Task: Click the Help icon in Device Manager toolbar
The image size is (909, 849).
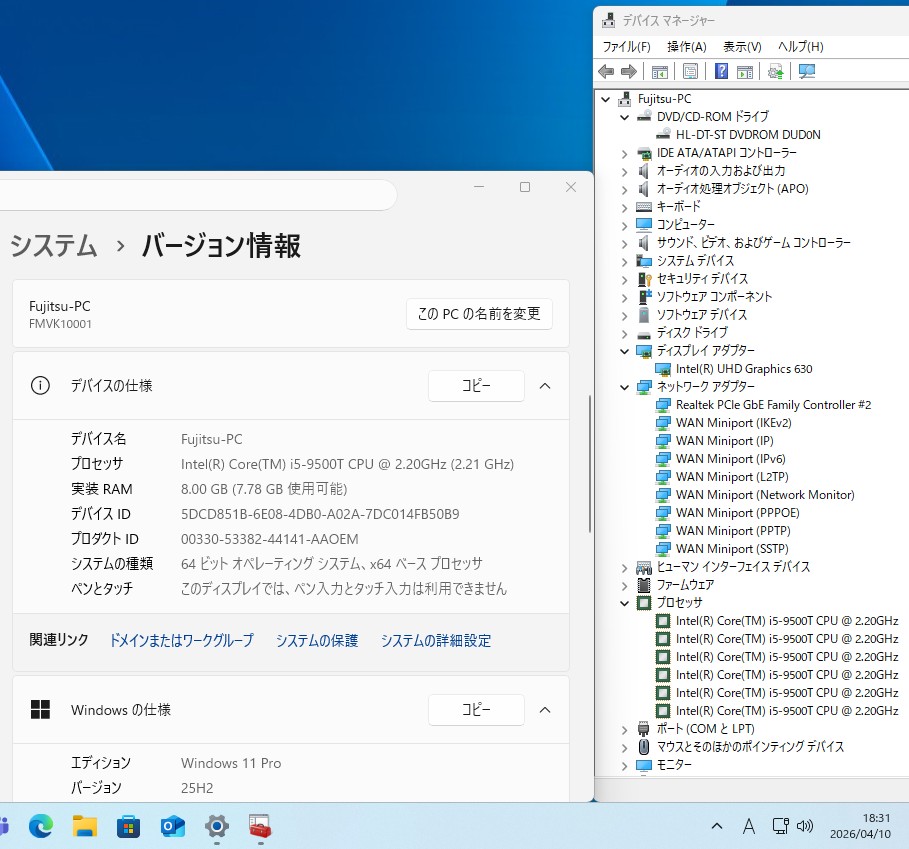Action: coord(720,71)
